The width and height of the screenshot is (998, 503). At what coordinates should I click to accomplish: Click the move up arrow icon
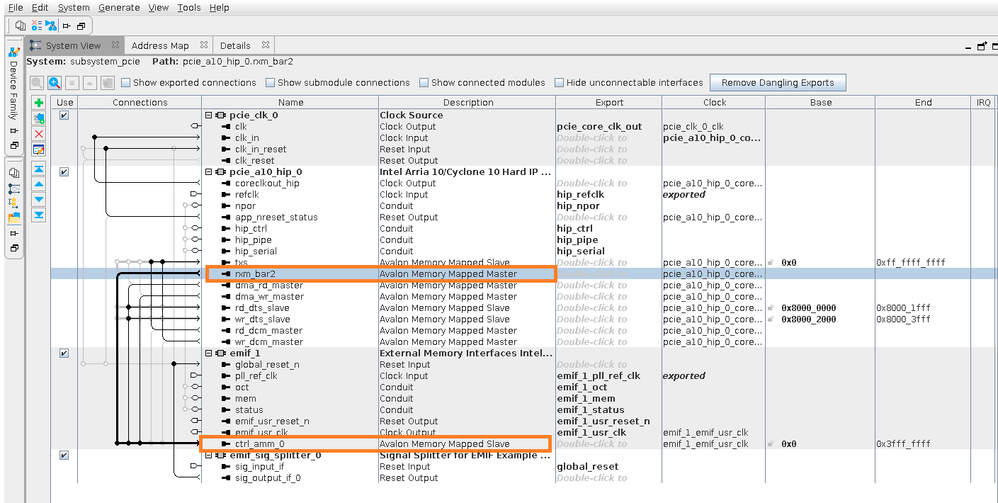[39, 184]
